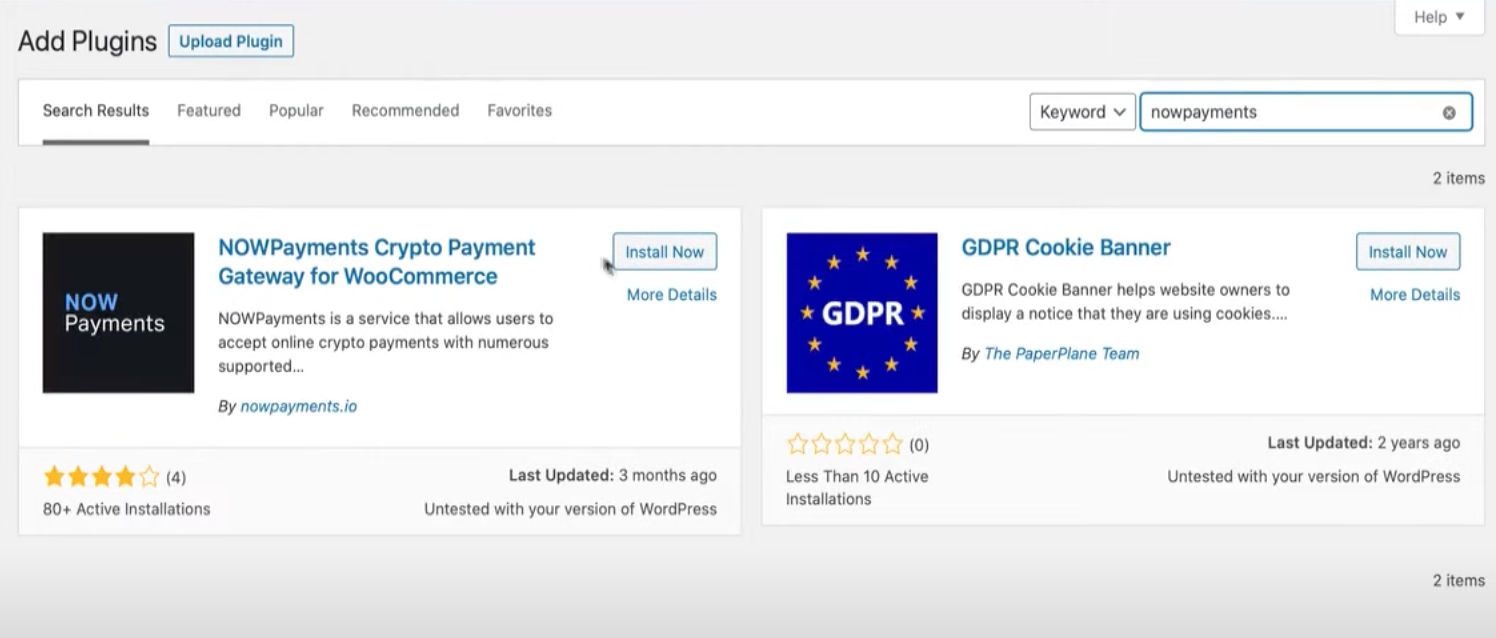The image size is (1496, 638).
Task: Visit the nowpayments.io author link
Action: coord(299,407)
